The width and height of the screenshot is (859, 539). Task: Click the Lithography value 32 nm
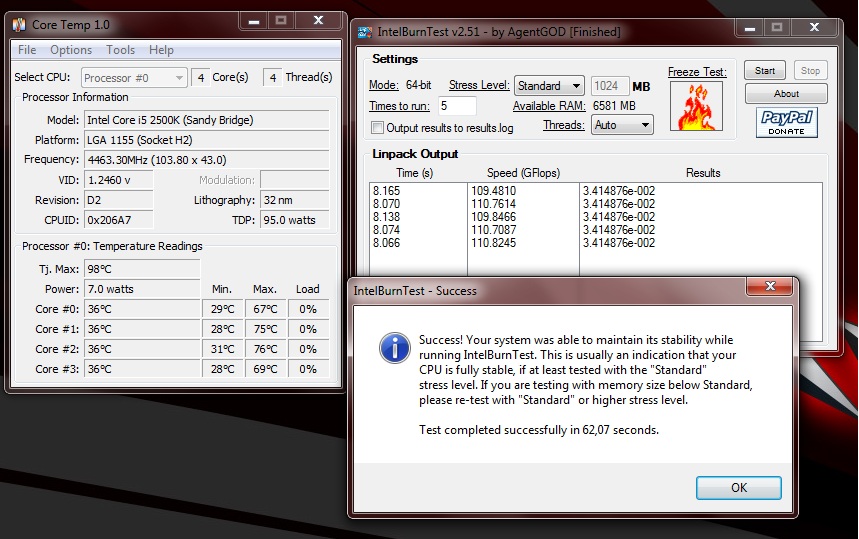pyautogui.click(x=295, y=200)
